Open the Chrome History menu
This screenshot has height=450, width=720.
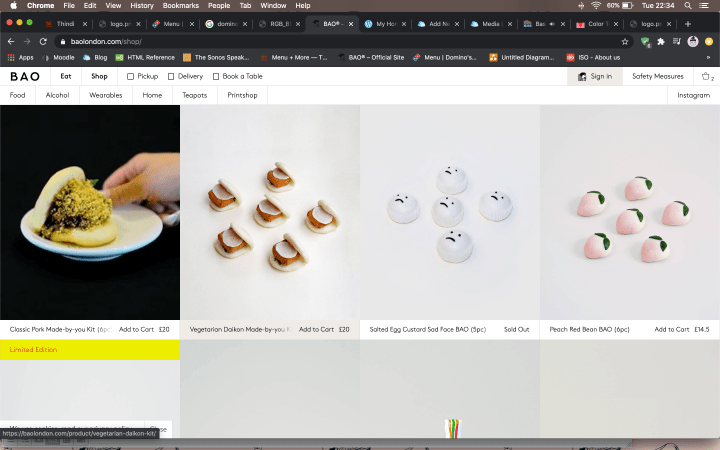tap(142, 5)
